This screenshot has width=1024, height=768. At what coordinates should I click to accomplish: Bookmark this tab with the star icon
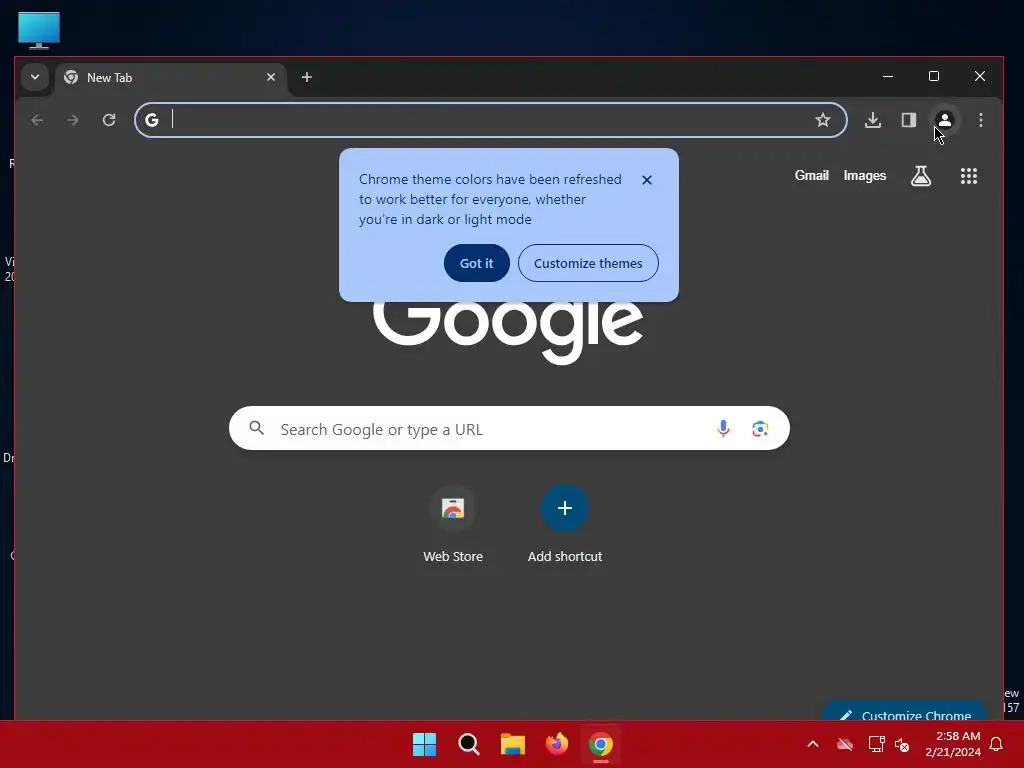823,120
